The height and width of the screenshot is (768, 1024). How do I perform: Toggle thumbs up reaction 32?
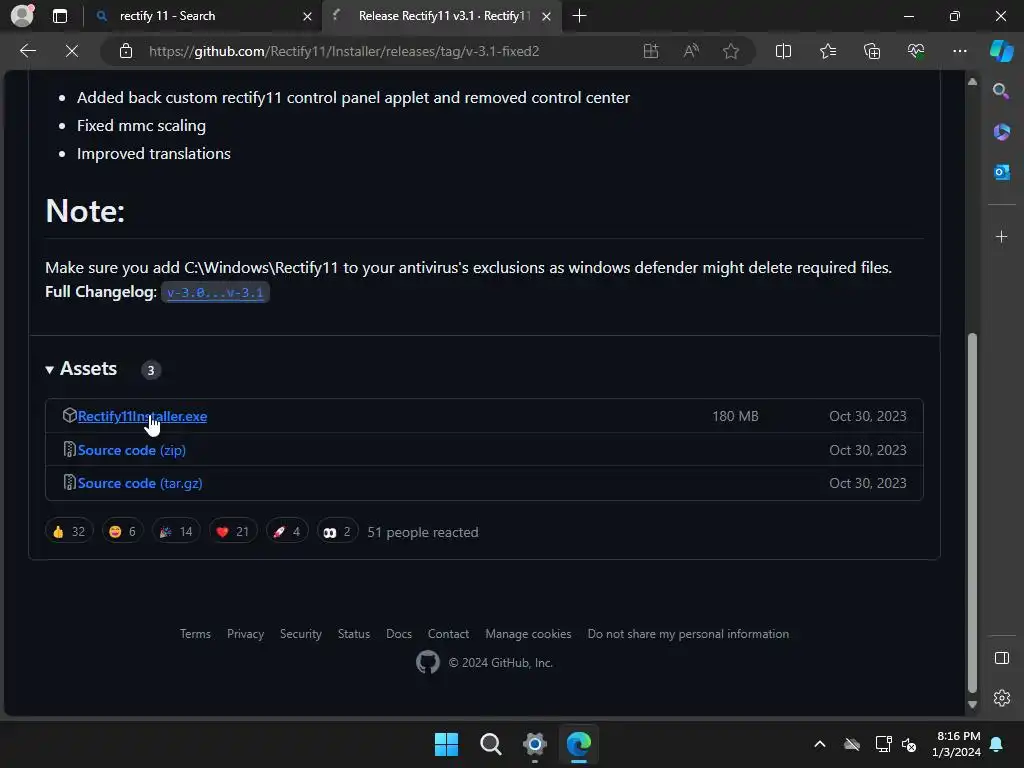tap(69, 532)
